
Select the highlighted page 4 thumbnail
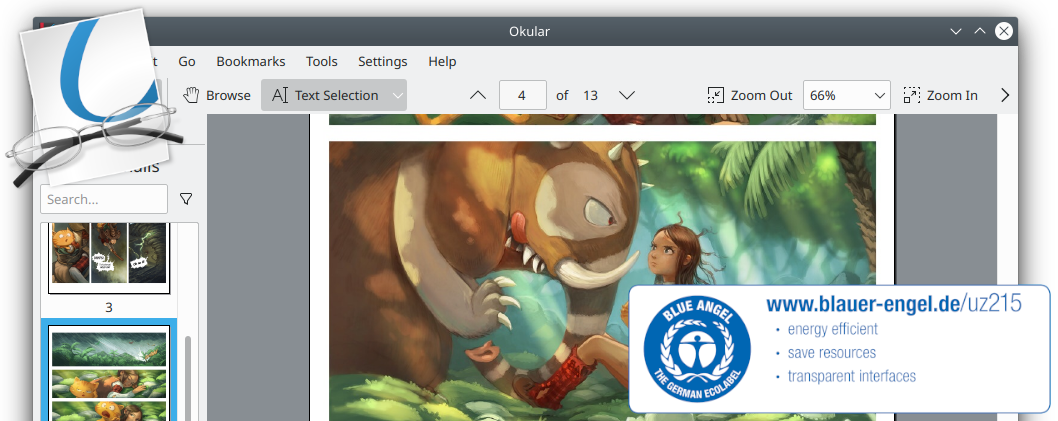pos(109,373)
